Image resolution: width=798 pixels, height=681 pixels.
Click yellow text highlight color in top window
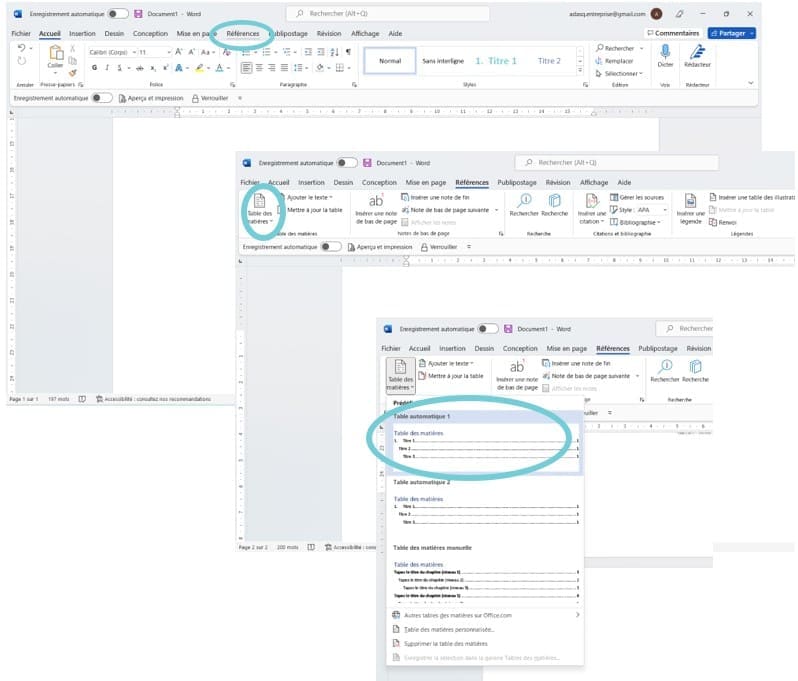200,68
